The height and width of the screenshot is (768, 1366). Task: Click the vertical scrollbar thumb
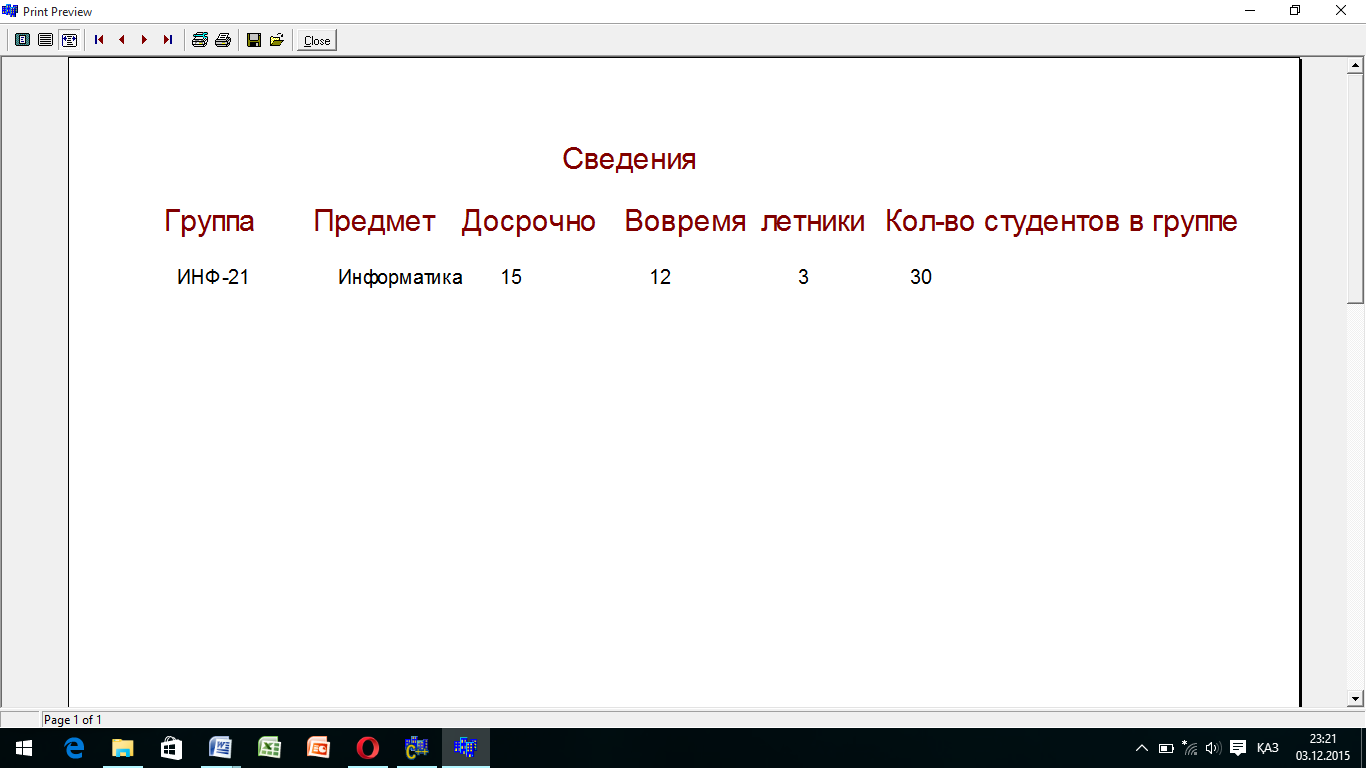pyautogui.click(x=1356, y=189)
